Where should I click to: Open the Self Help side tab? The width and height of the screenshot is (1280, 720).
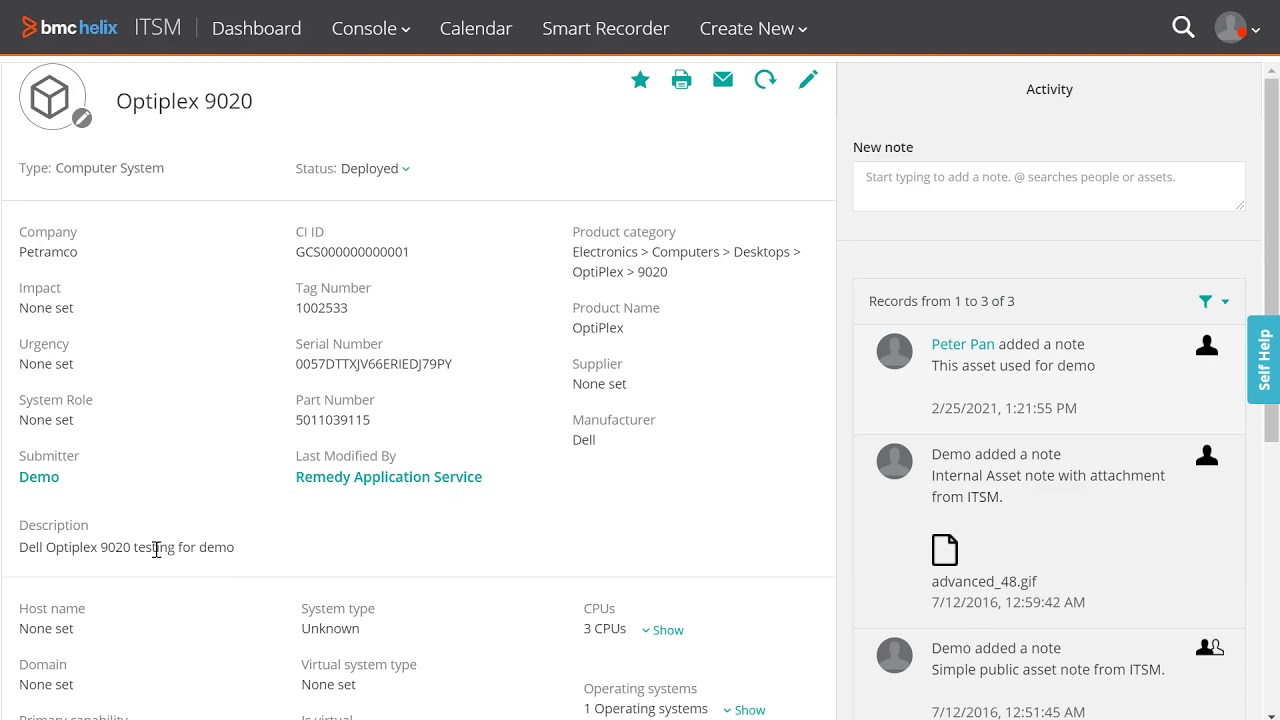tap(1264, 359)
